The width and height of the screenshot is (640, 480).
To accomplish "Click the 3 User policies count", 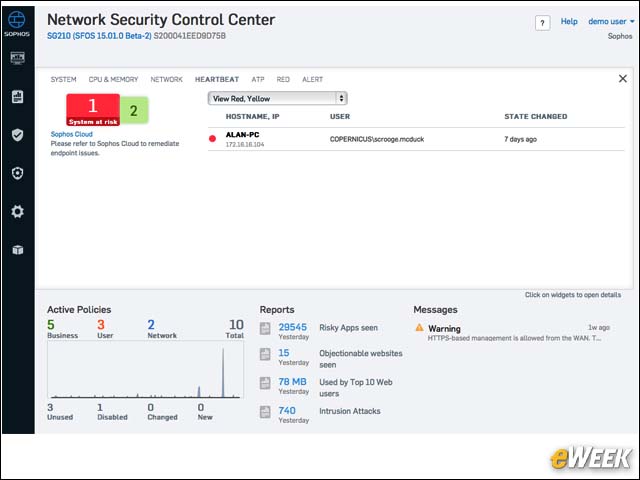I will pos(101,324).
